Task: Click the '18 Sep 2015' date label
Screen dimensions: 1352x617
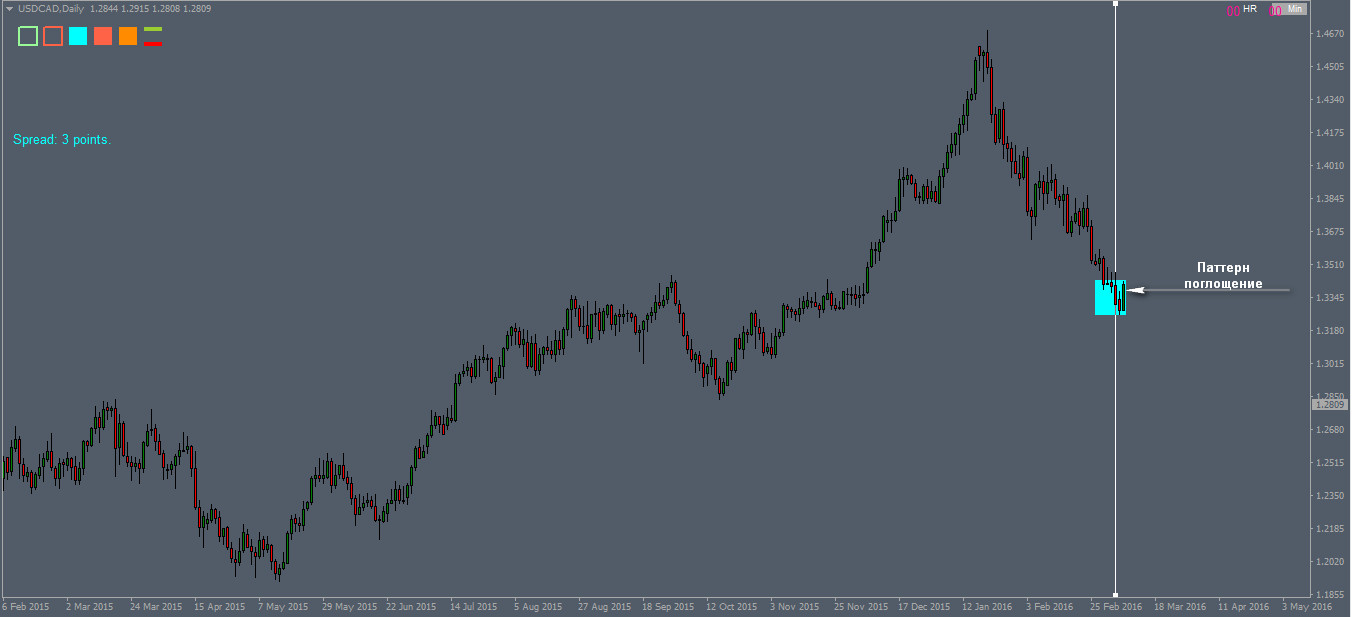Action: [668, 607]
